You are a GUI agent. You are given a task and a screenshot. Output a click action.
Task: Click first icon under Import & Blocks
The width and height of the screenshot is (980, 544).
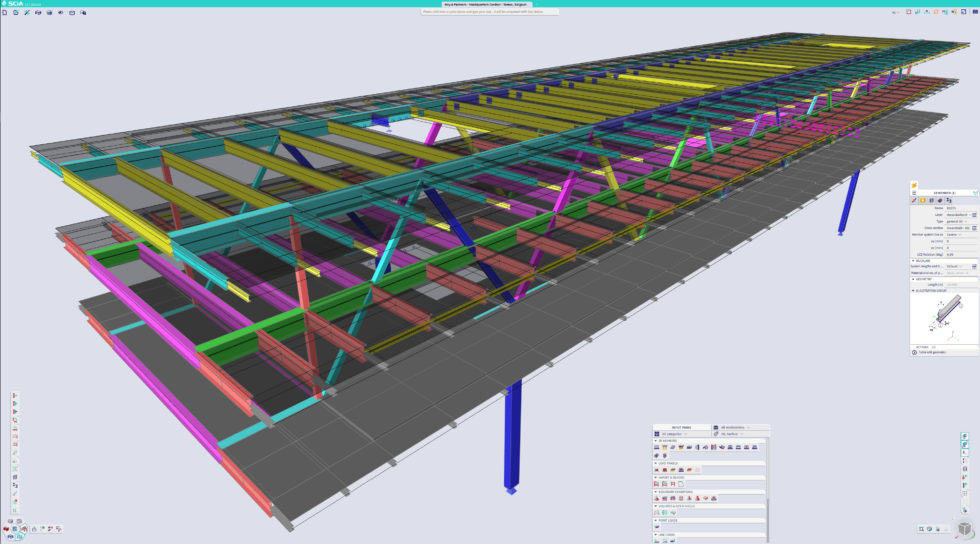click(x=657, y=484)
